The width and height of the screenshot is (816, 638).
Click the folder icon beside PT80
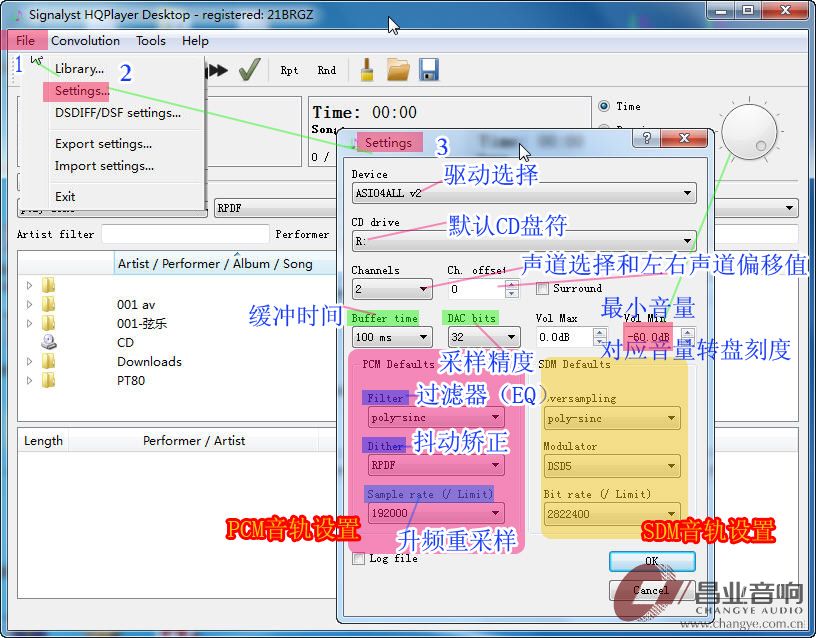48,380
